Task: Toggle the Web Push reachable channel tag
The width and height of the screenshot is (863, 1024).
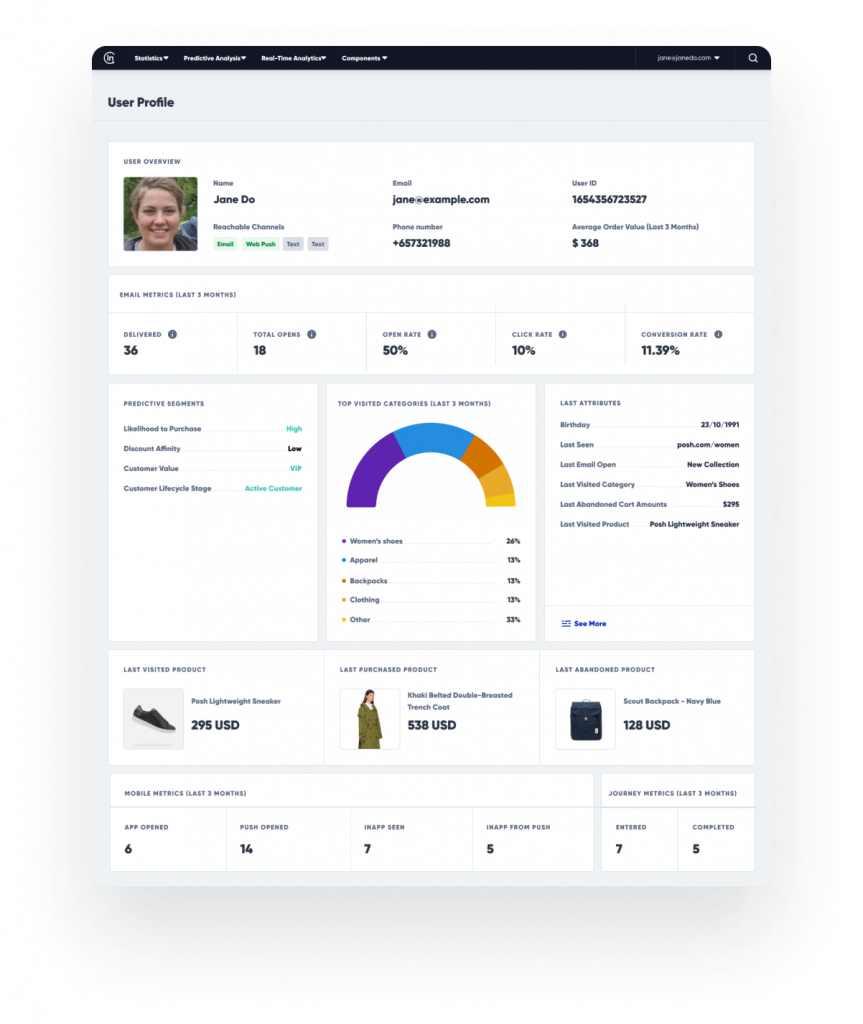Action: pos(260,243)
